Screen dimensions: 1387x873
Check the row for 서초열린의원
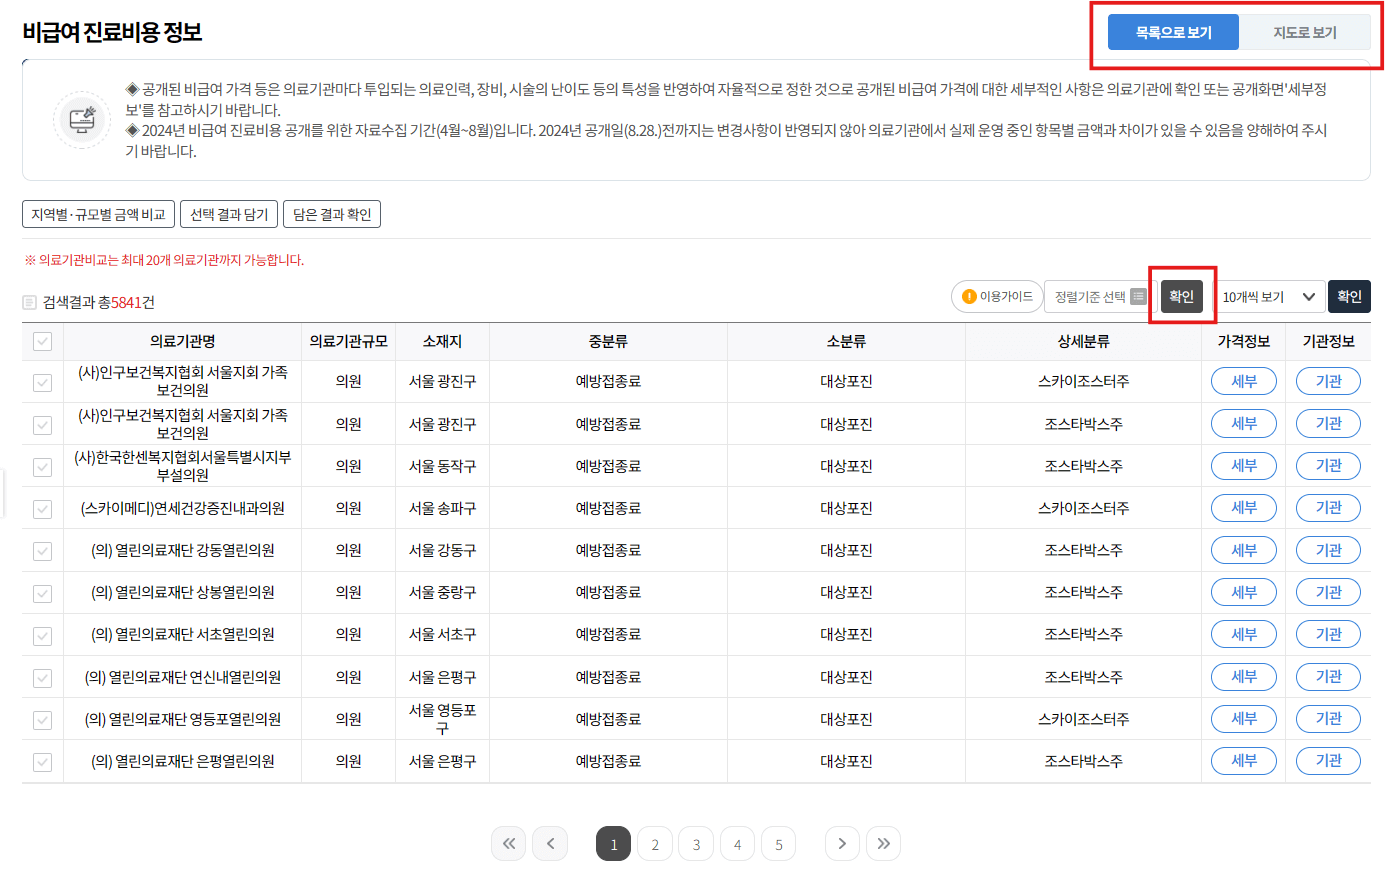tap(41, 634)
